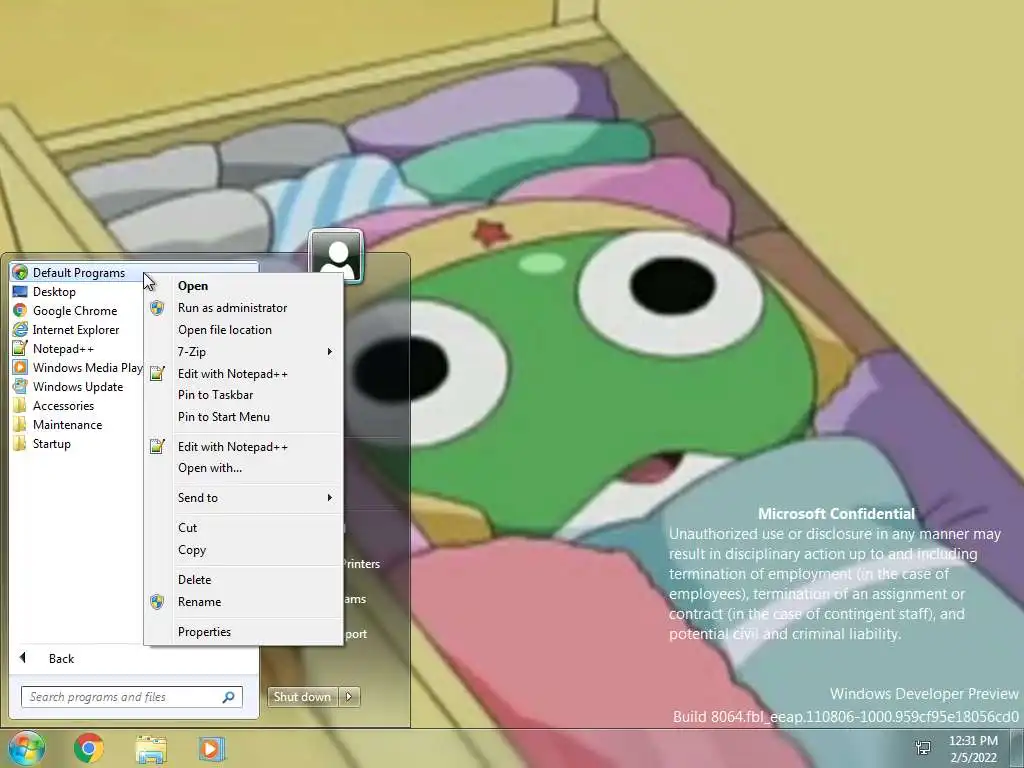Select Pin to Taskbar
The height and width of the screenshot is (768, 1024).
(x=244, y=394)
